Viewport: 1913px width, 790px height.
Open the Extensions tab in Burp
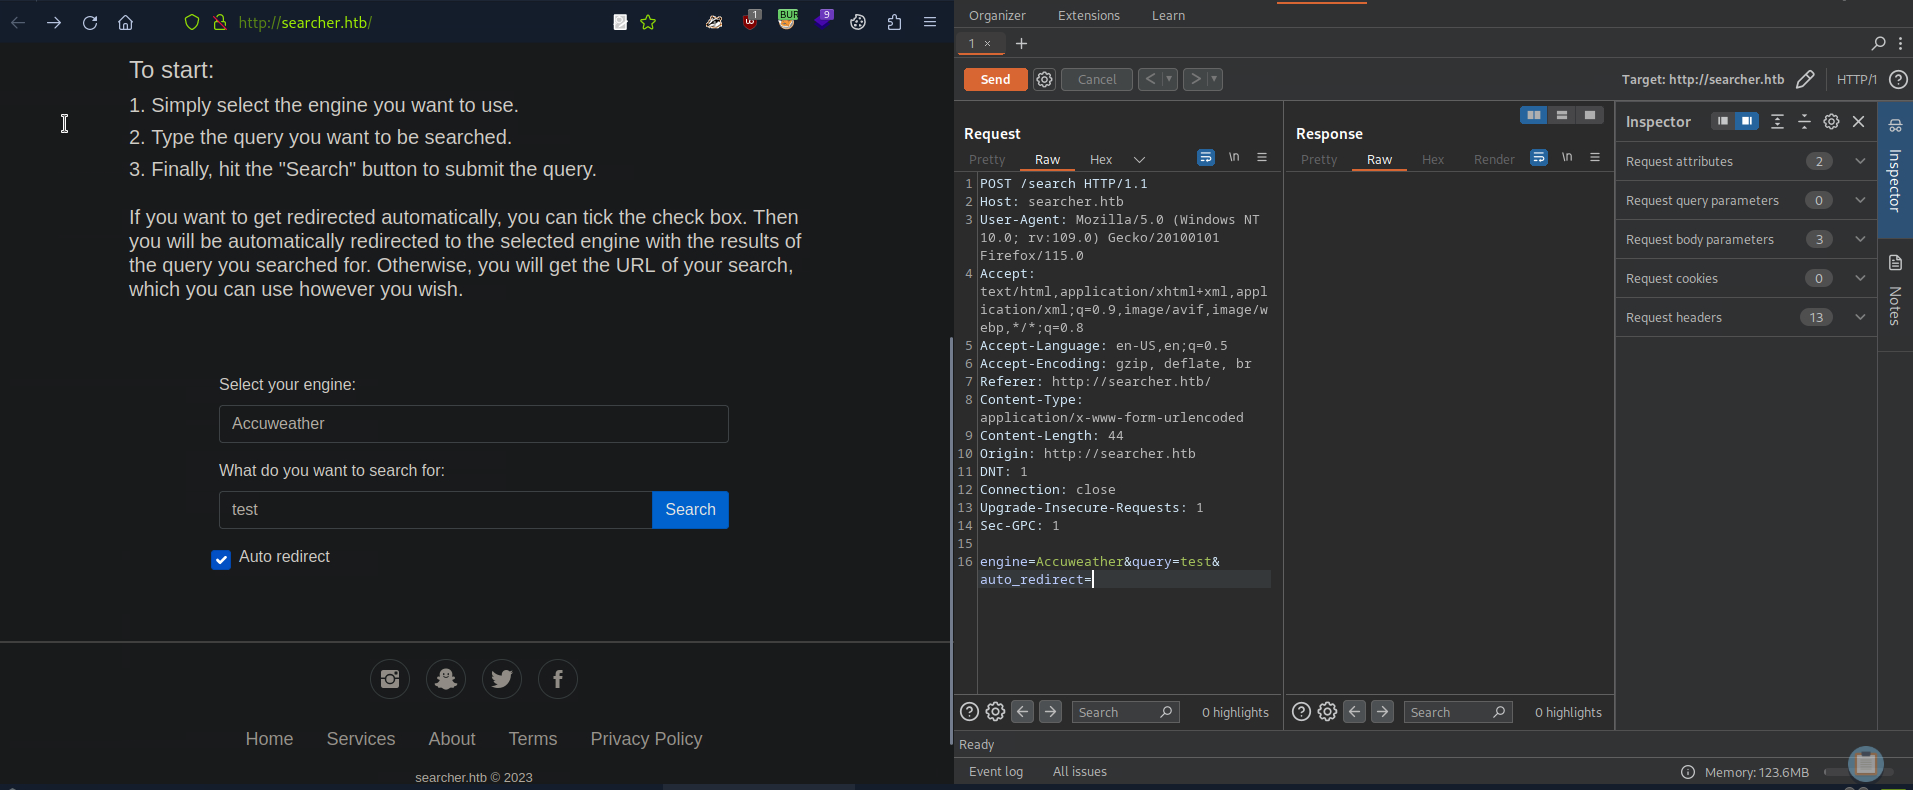[x=1089, y=15]
